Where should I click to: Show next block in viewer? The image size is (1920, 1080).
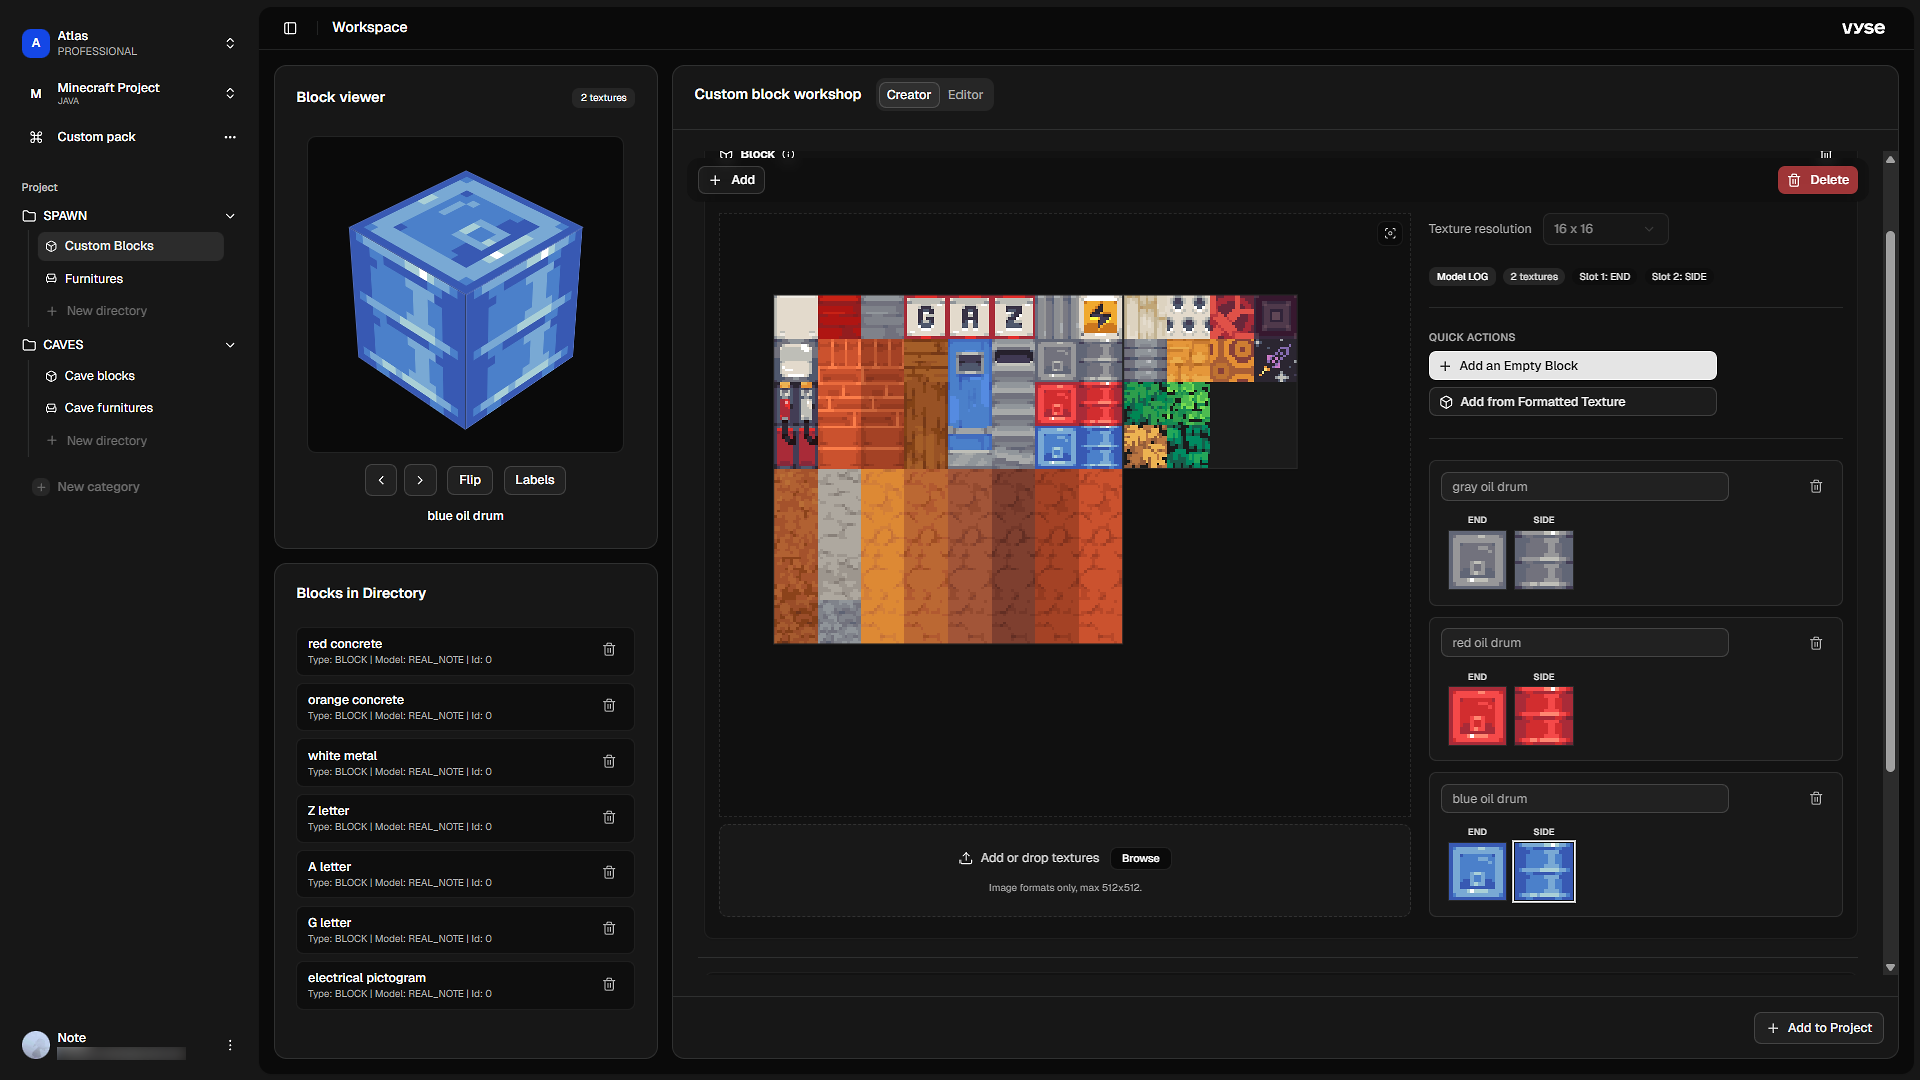click(x=420, y=480)
